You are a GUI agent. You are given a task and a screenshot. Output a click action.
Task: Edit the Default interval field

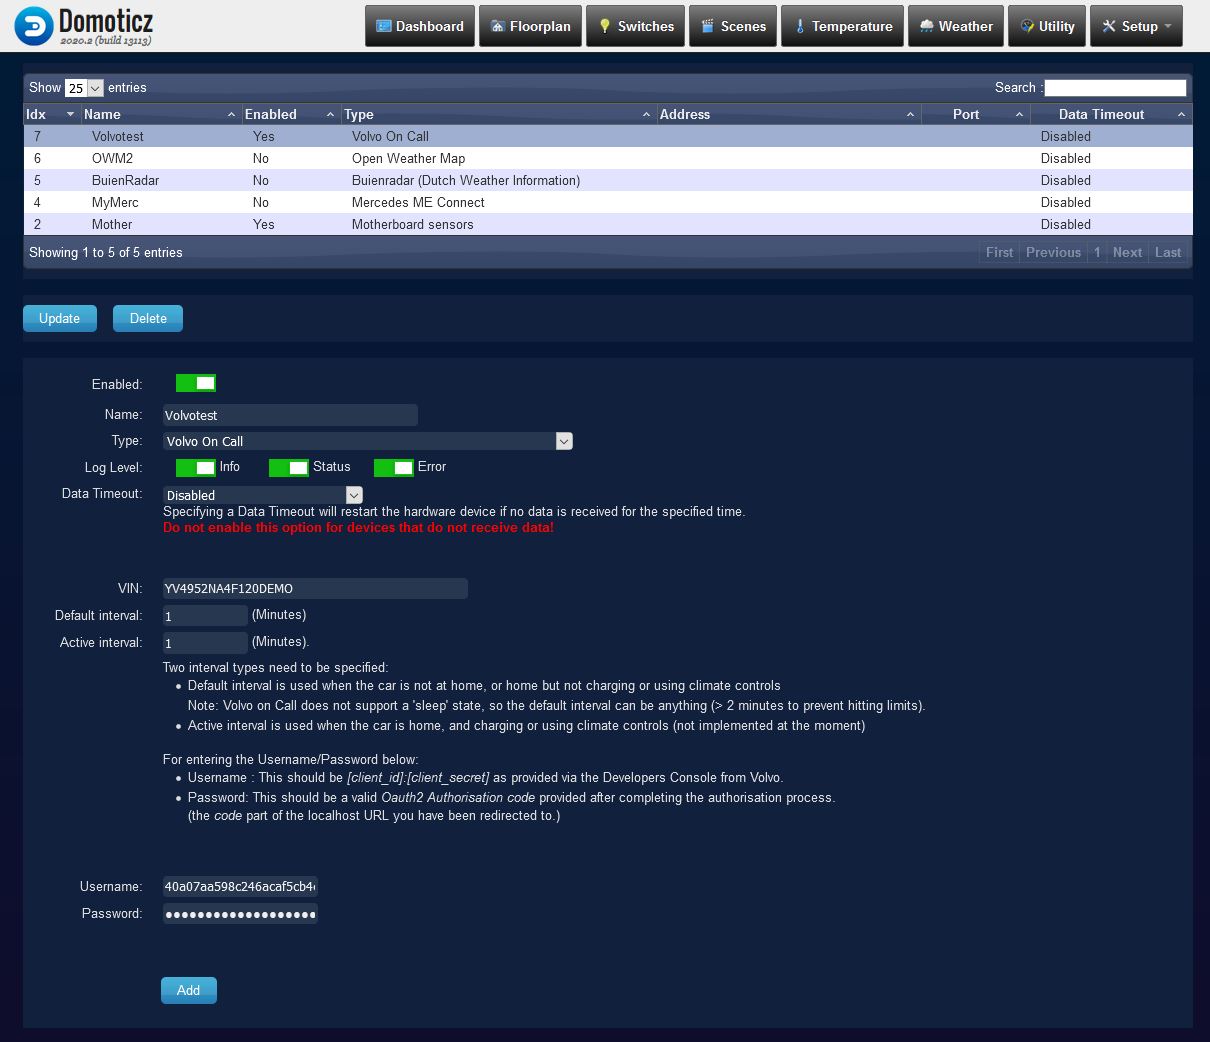(x=205, y=616)
